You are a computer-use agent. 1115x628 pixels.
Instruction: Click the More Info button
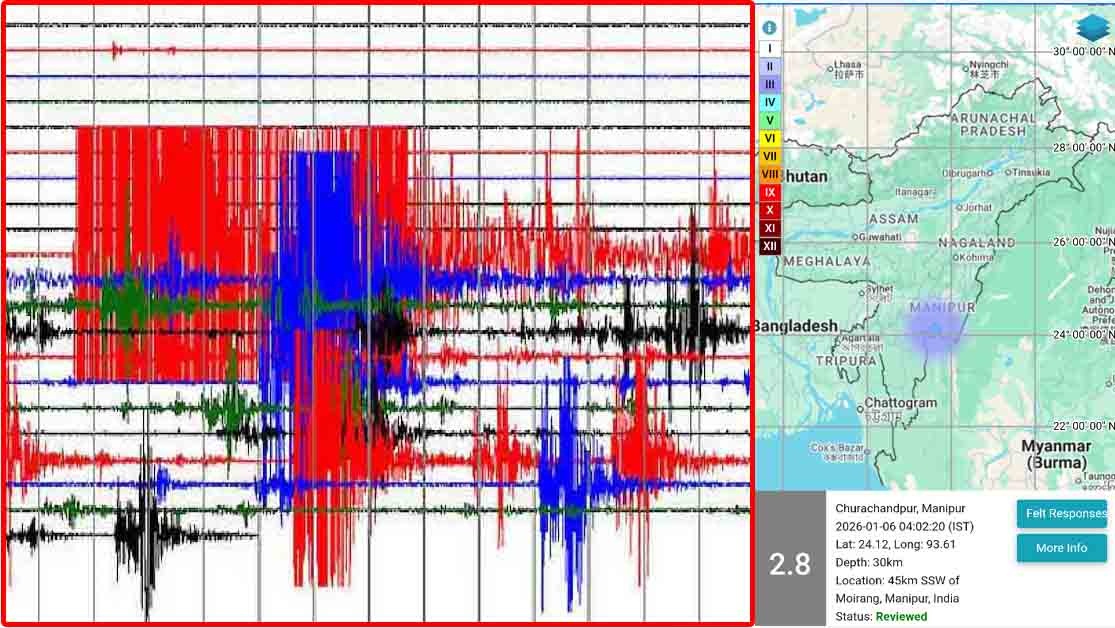click(1061, 548)
